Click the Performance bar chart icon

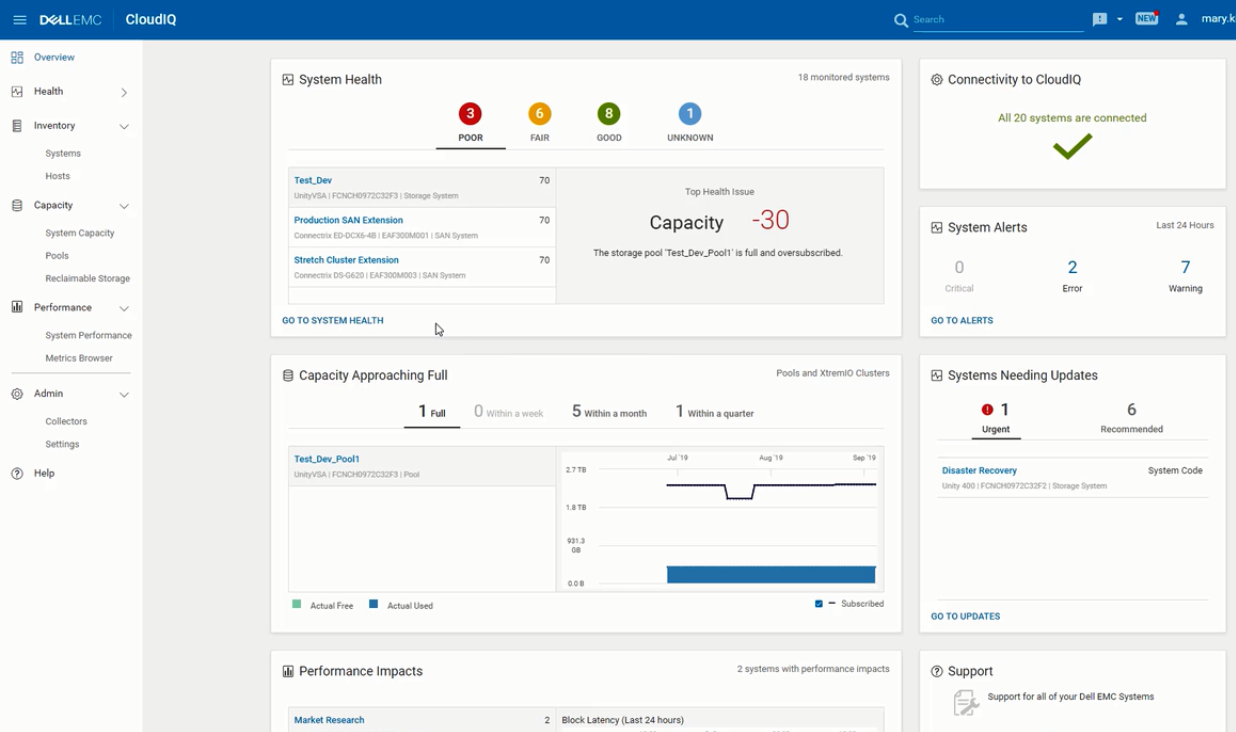[17, 308]
